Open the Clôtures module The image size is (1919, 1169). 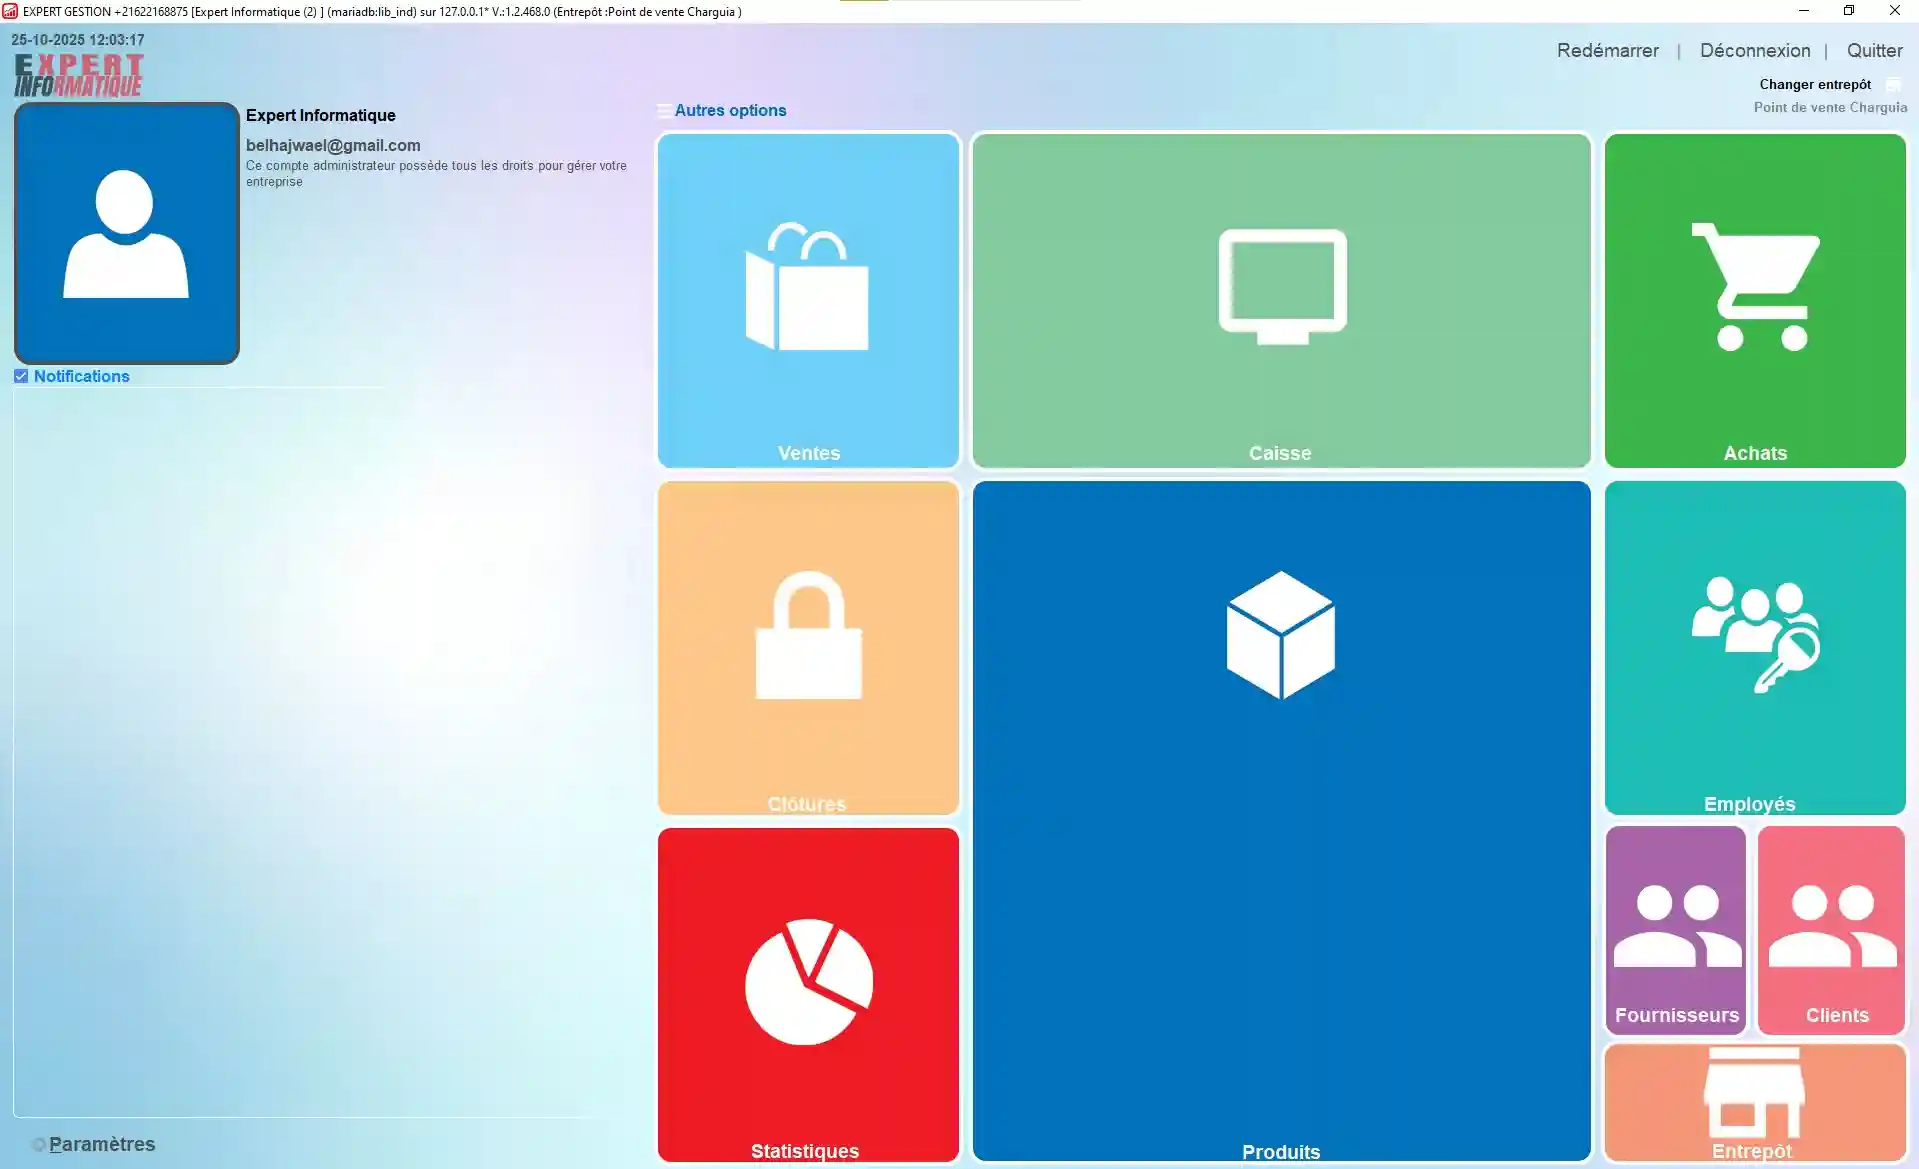click(807, 647)
